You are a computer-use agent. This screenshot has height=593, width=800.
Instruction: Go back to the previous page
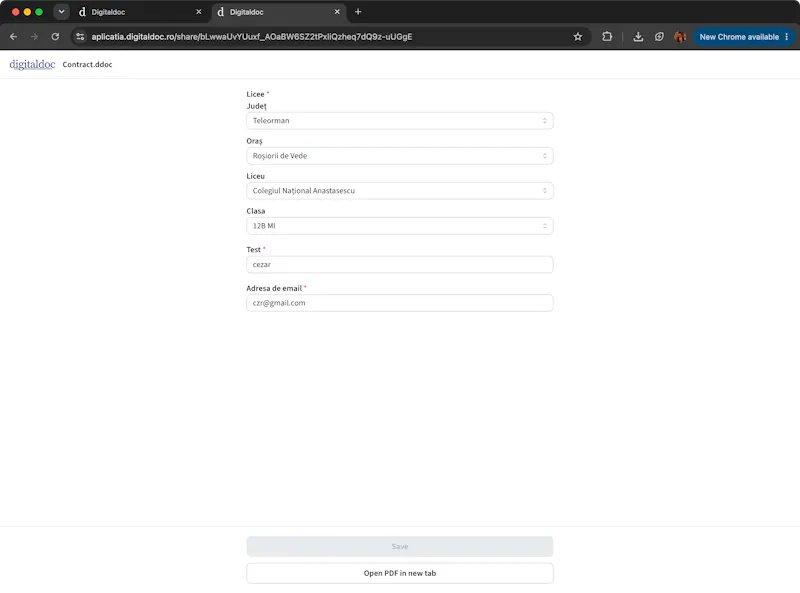click(14, 37)
